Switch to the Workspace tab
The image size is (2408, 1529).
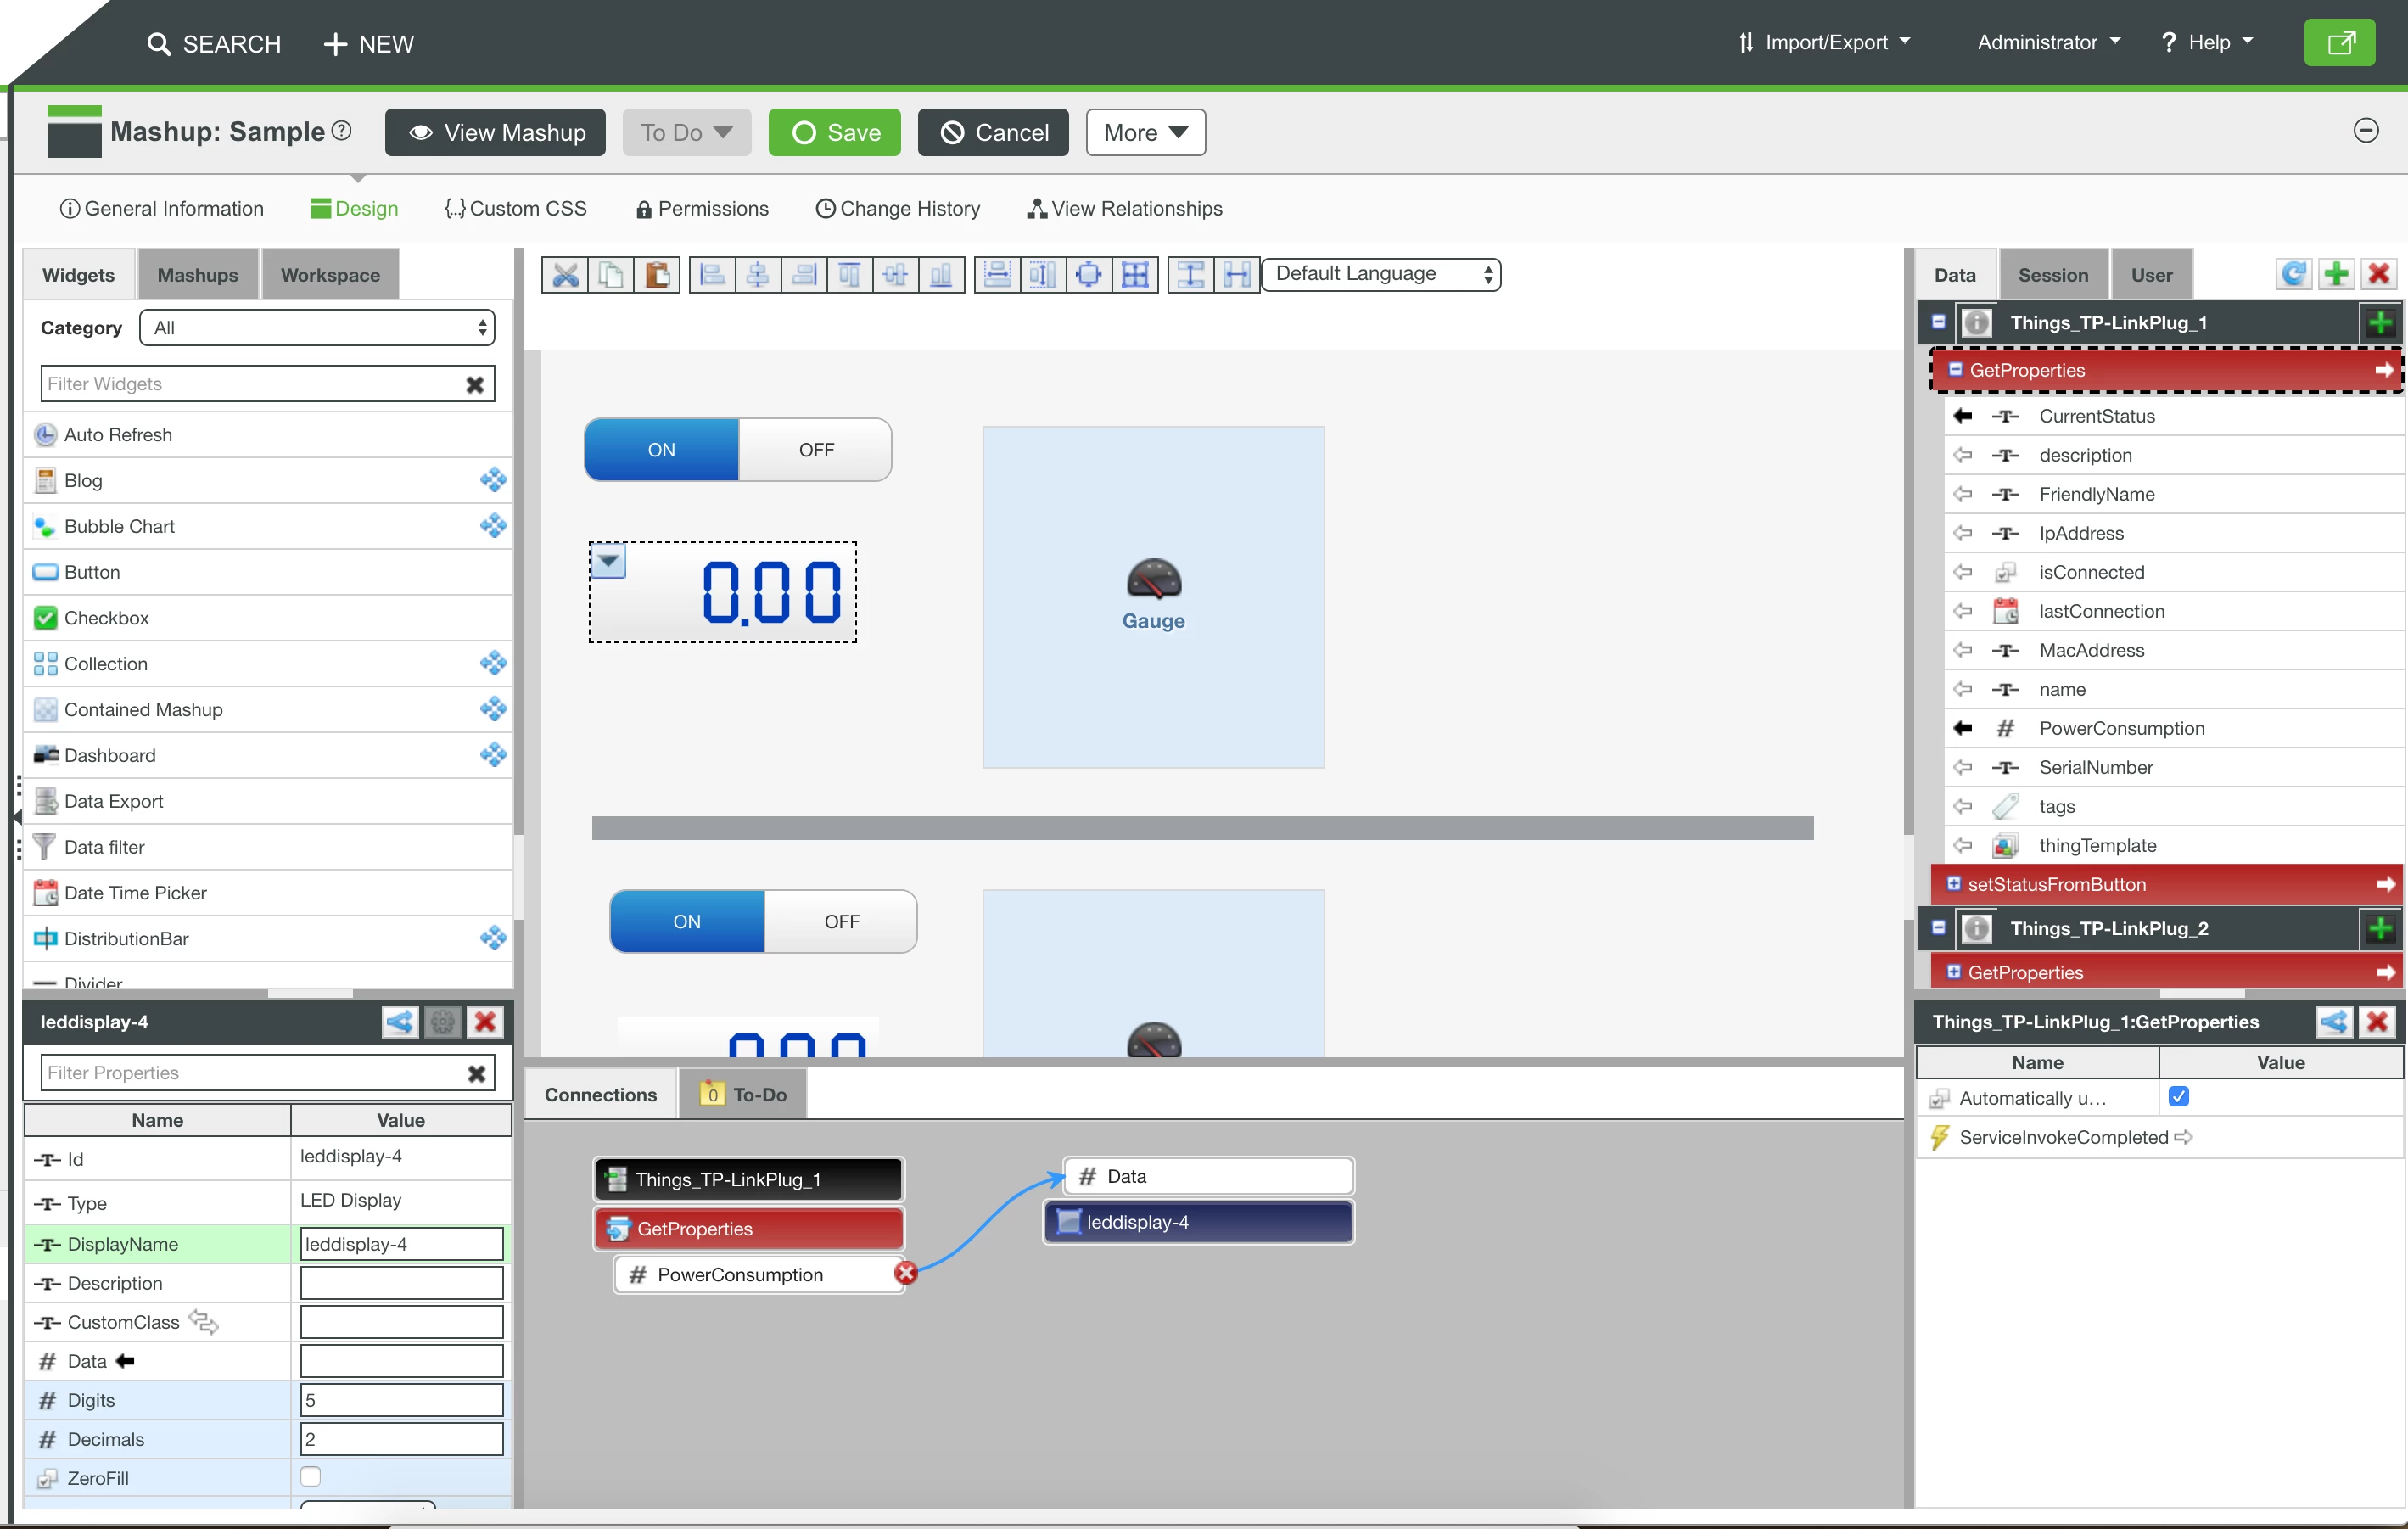click(x=330, y=275)
